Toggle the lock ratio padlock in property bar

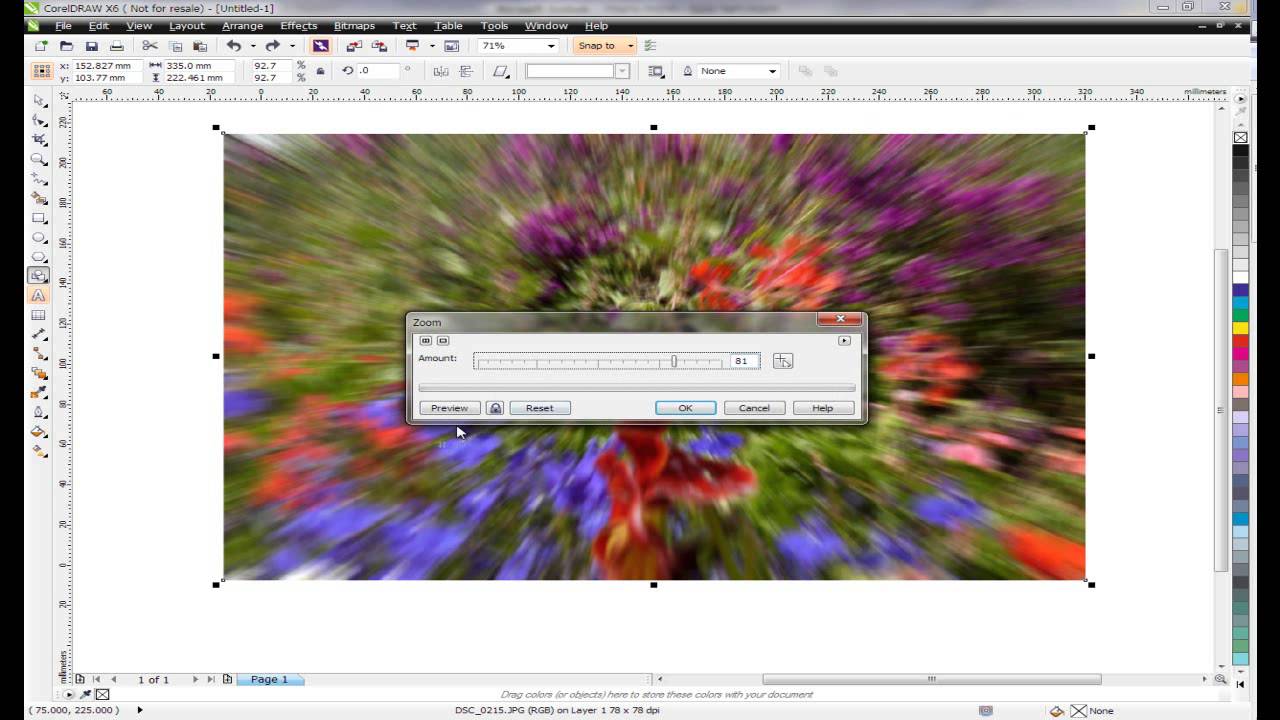click(320, 71)
